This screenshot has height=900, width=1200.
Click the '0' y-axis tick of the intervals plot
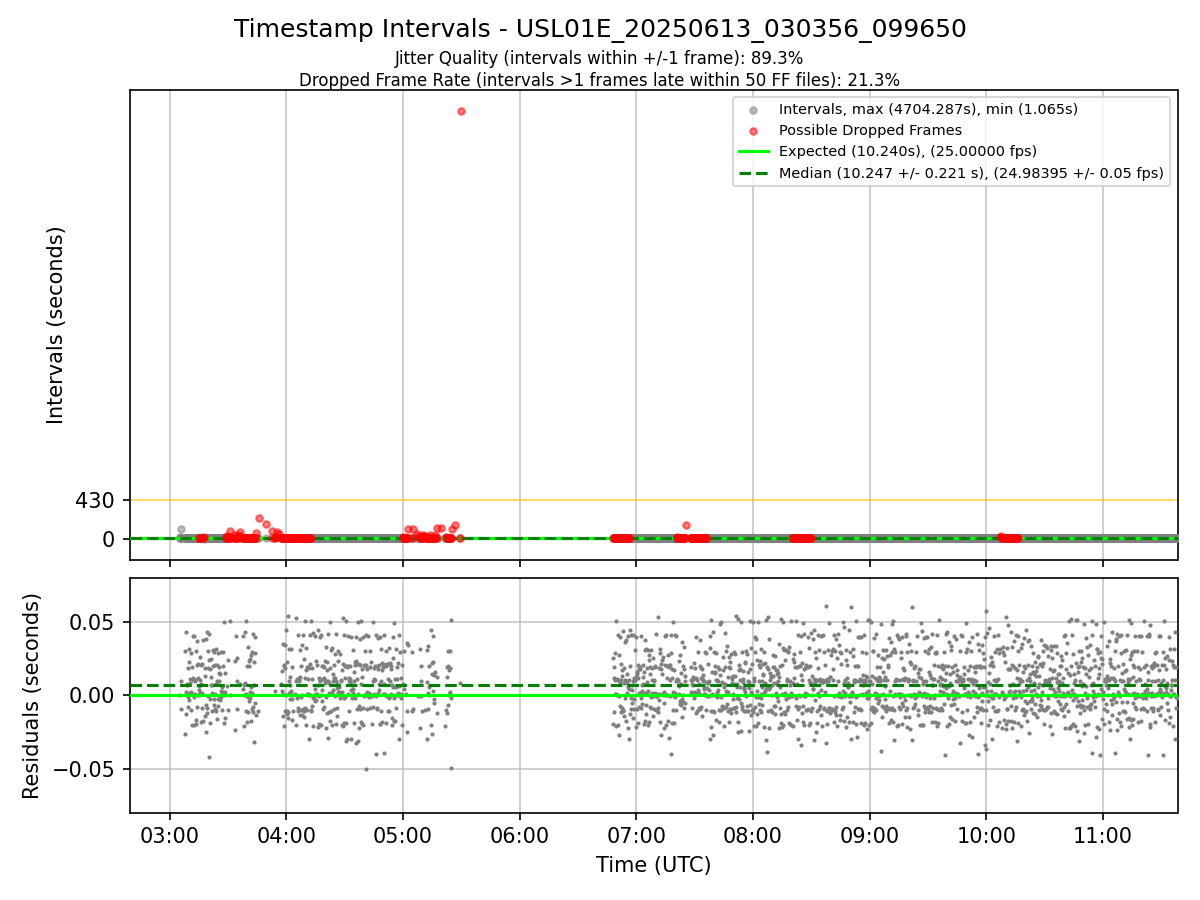point(110,539)
